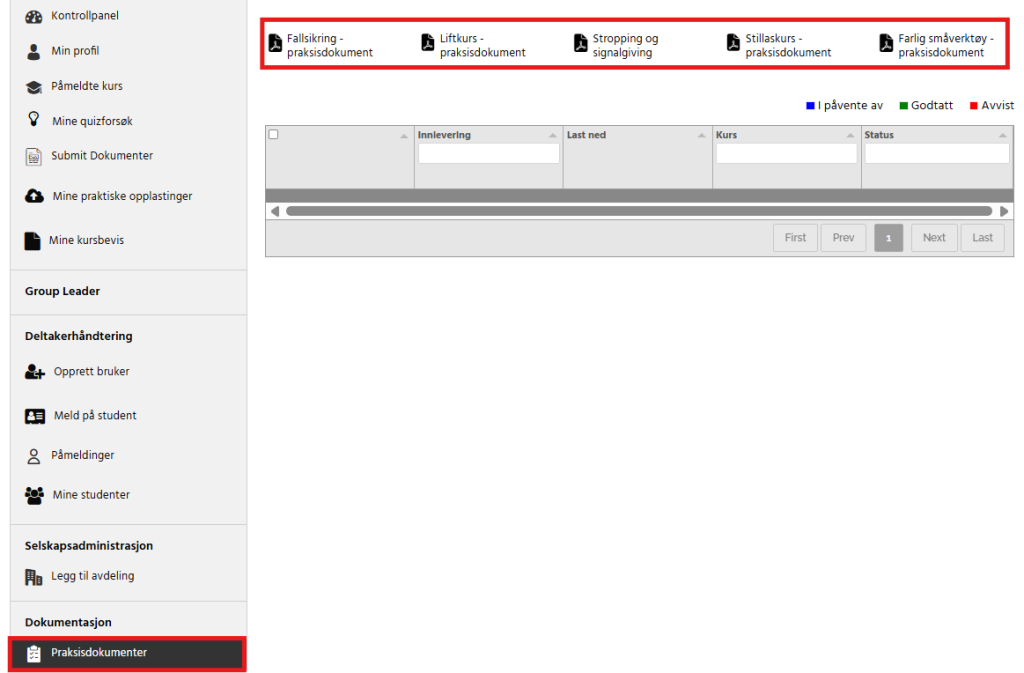
Task: Go to Mine kursbevis menu item
Action: point(87,241)
